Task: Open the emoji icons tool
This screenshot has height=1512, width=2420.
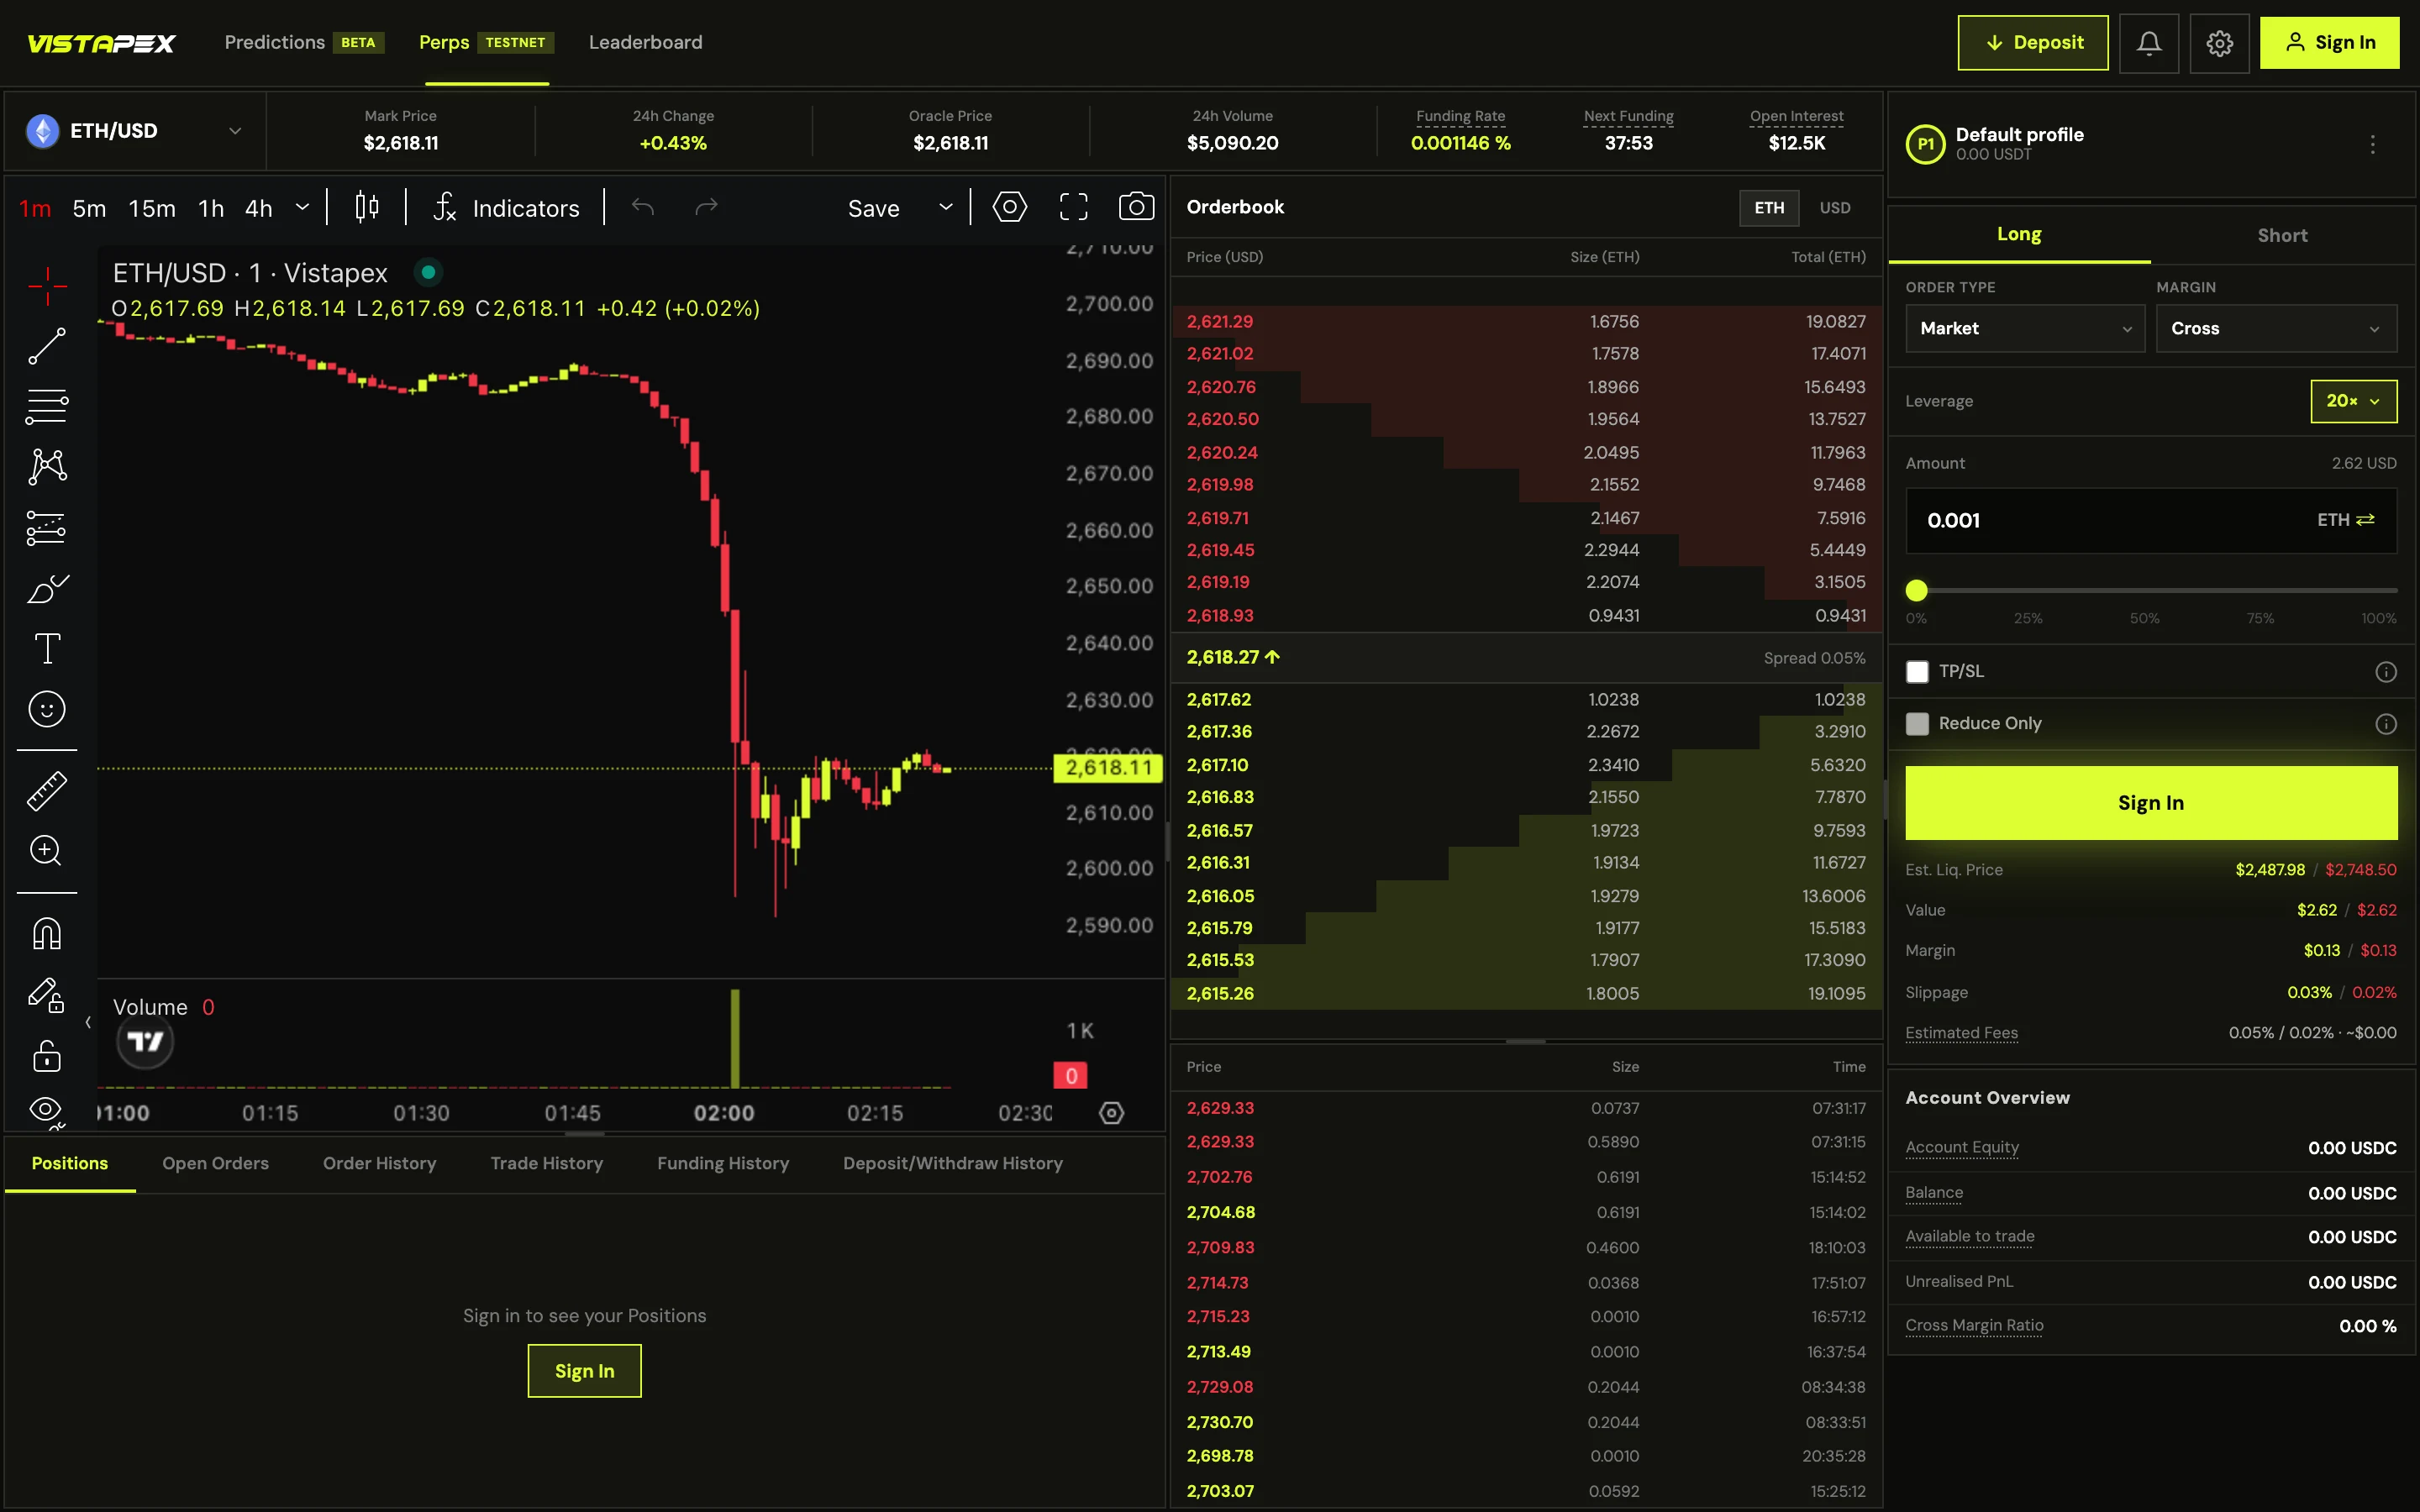Action: point(47,710)
